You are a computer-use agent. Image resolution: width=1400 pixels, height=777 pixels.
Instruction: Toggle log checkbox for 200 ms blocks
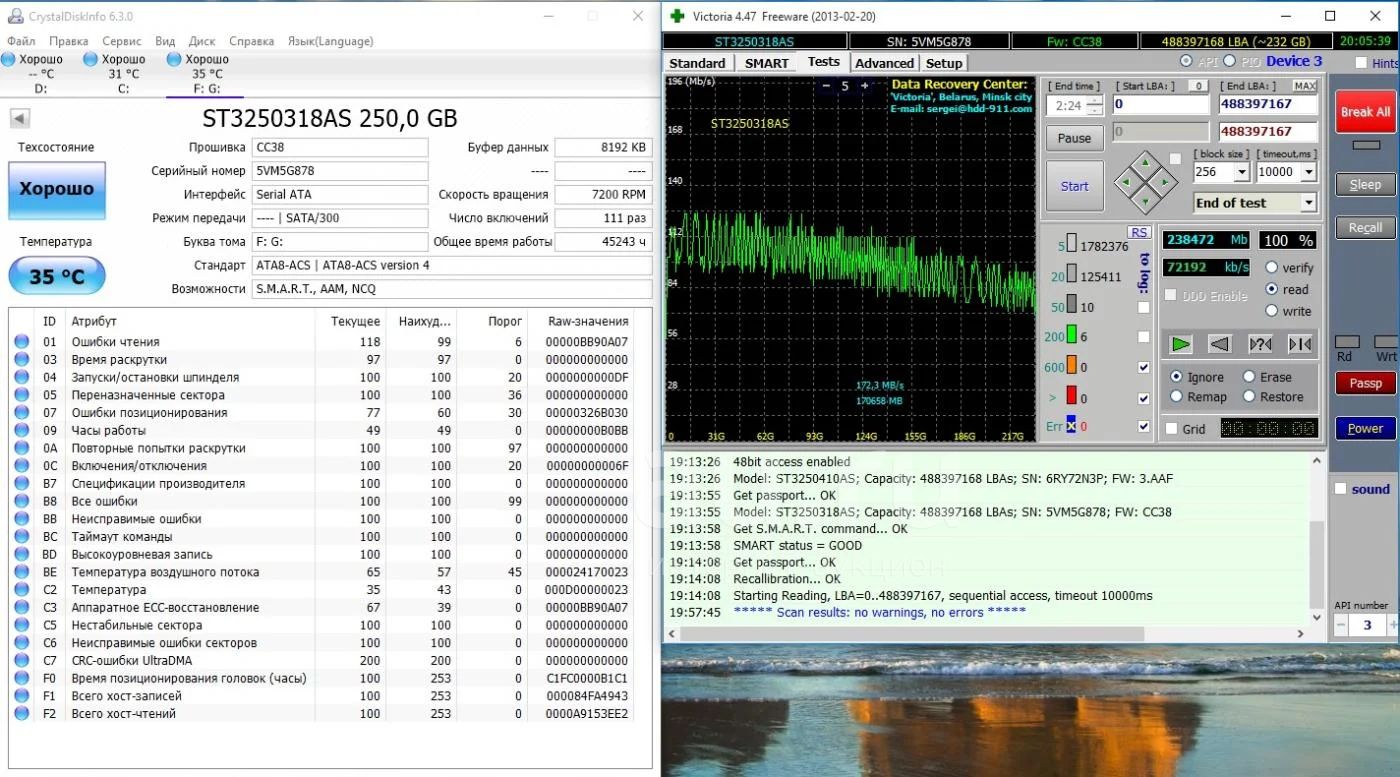coord(1144,337)
